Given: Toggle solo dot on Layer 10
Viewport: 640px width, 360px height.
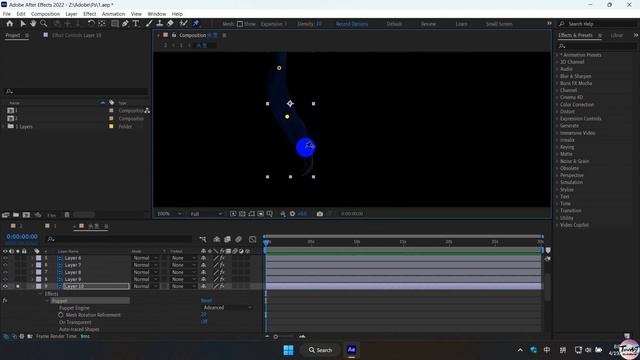Looking at the screenshot, I should click(18, 286).
